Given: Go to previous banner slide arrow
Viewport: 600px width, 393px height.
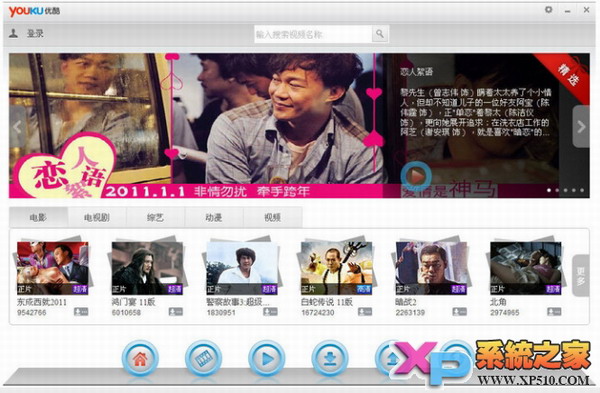Looking at the screenshot, I should [18, 127].
